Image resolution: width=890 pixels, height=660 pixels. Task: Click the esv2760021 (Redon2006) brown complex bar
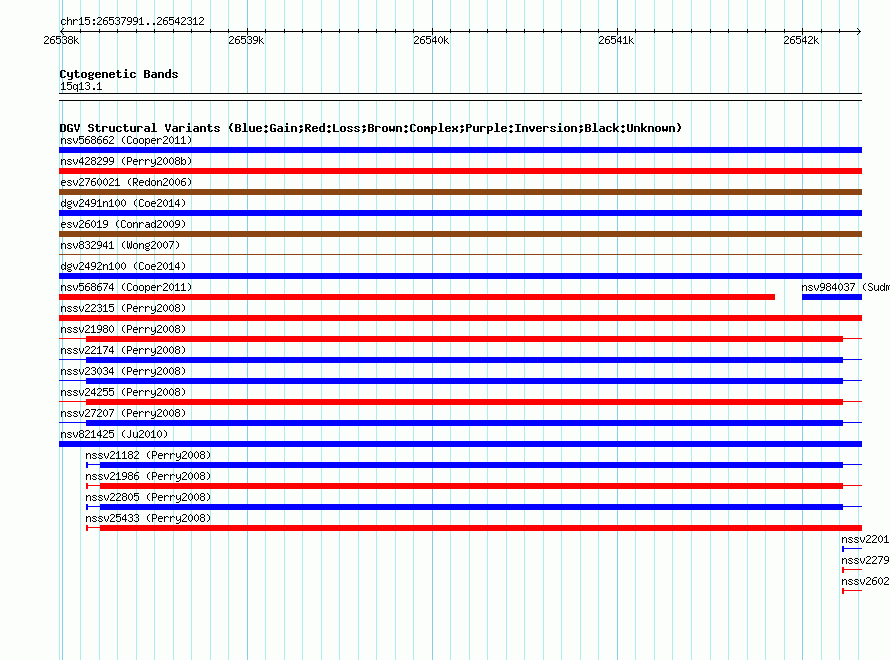[460, 192]
